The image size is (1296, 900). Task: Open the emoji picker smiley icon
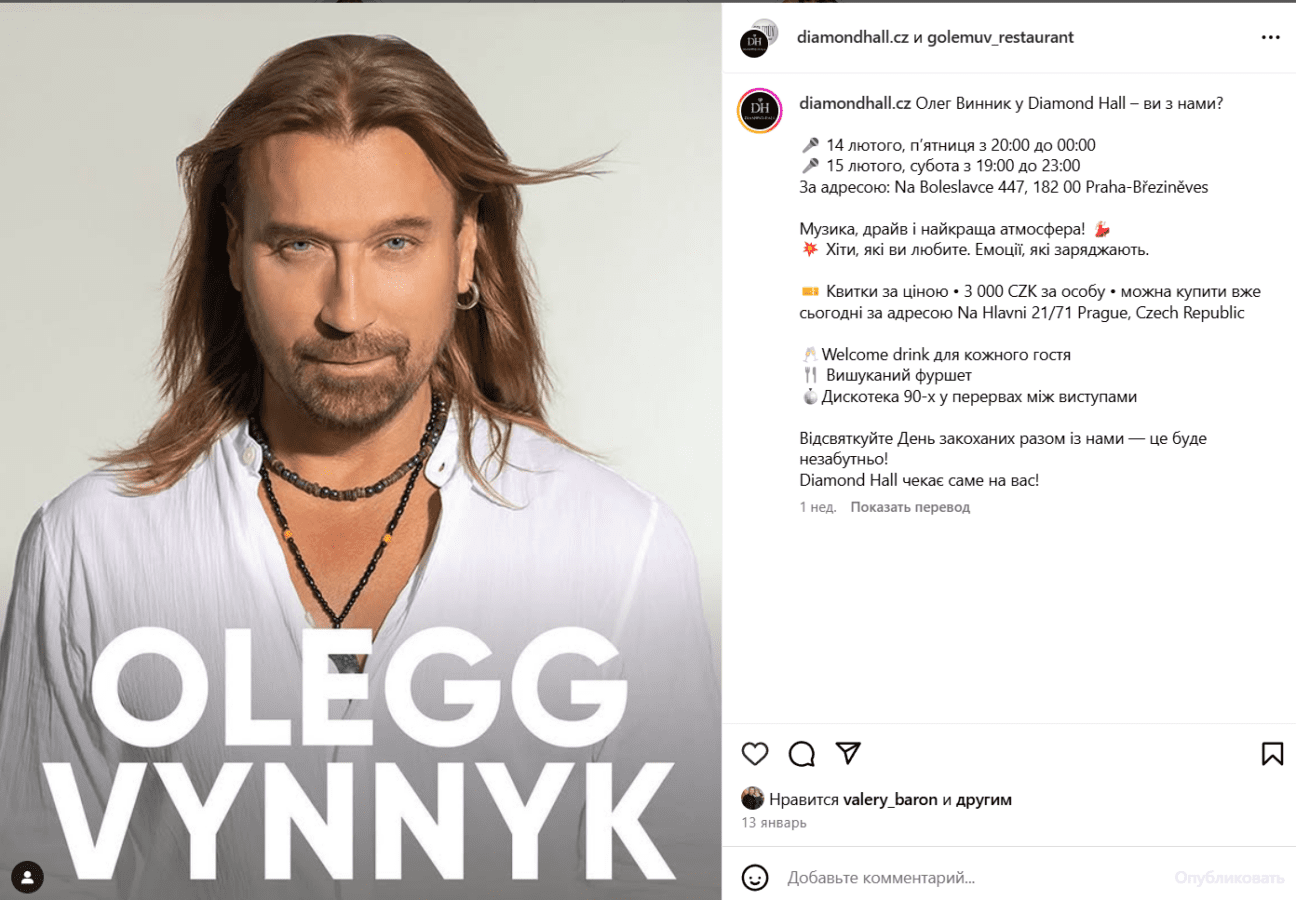(755, 878)
